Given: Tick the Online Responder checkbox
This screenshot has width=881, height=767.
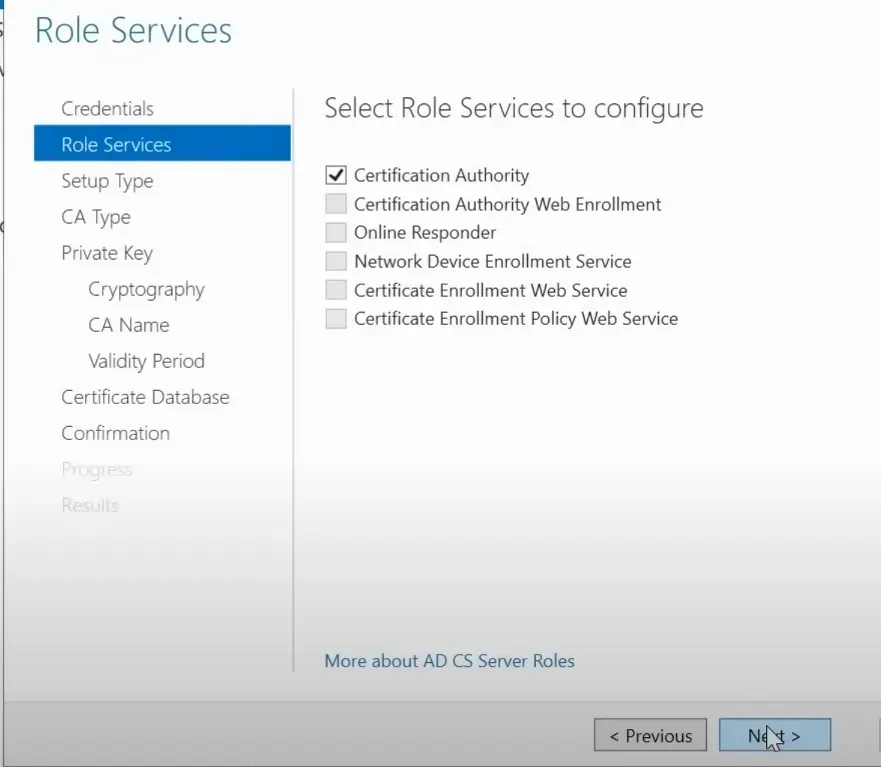Looking at the screenshot, I should 336,233.
